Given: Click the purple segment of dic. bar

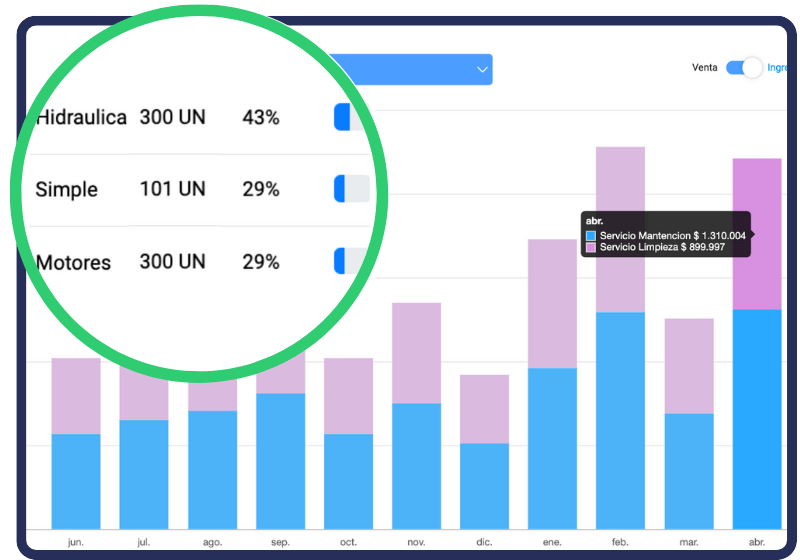Looking at the screenshot, I should (x=484, y=409).
